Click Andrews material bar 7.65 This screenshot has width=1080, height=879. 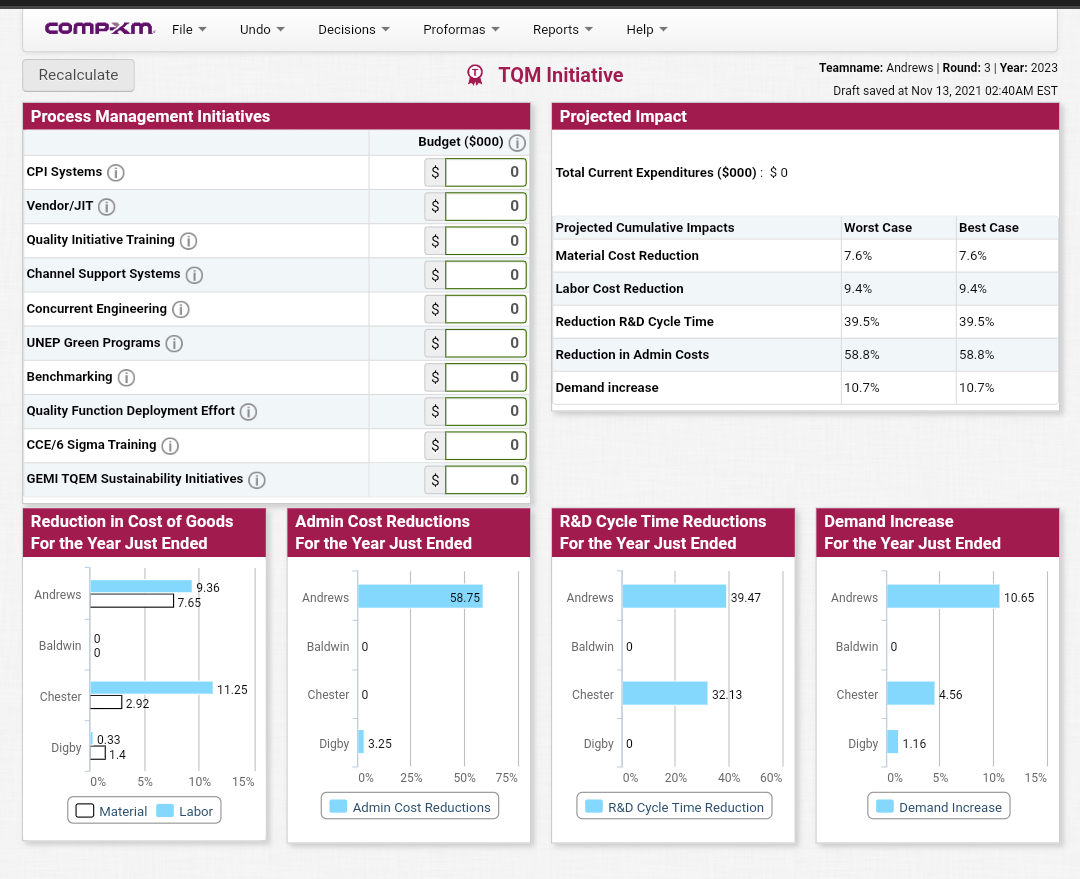click(x=132, y=601)
